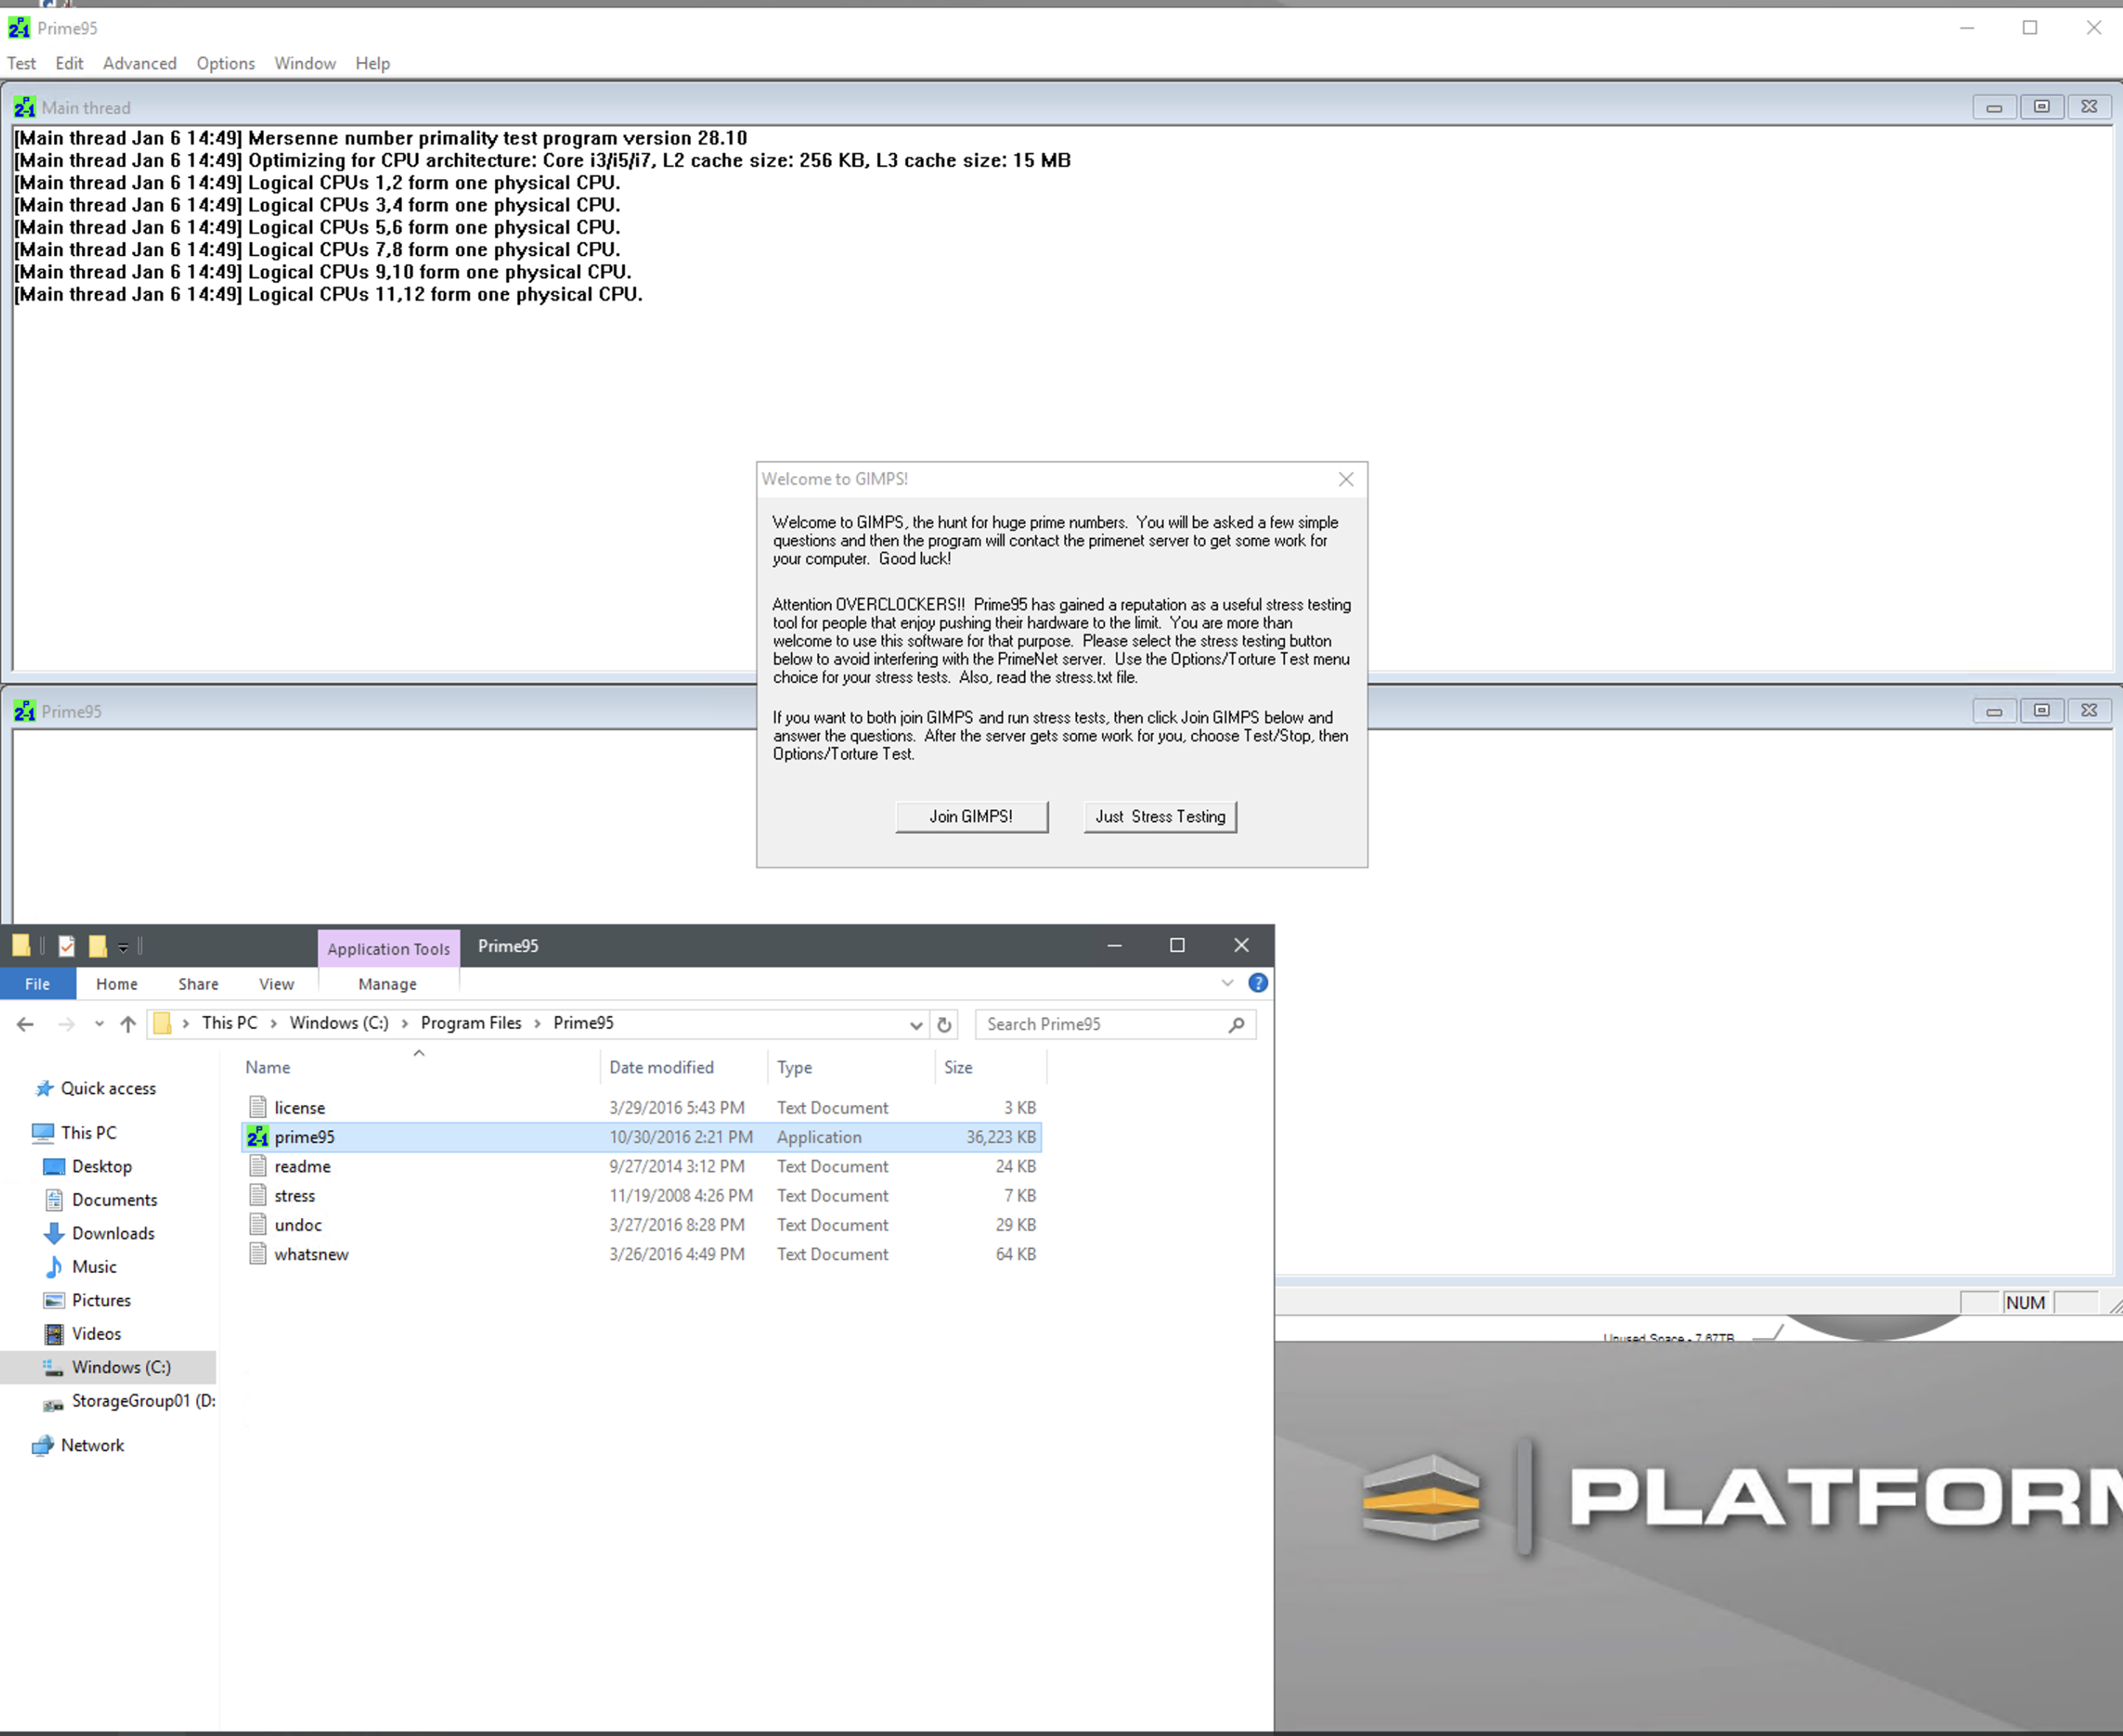This screenshot has width=2123, height=1736.
Task: Click Windows (C:) in address breadcrumb
Action: pos(339,1023)
